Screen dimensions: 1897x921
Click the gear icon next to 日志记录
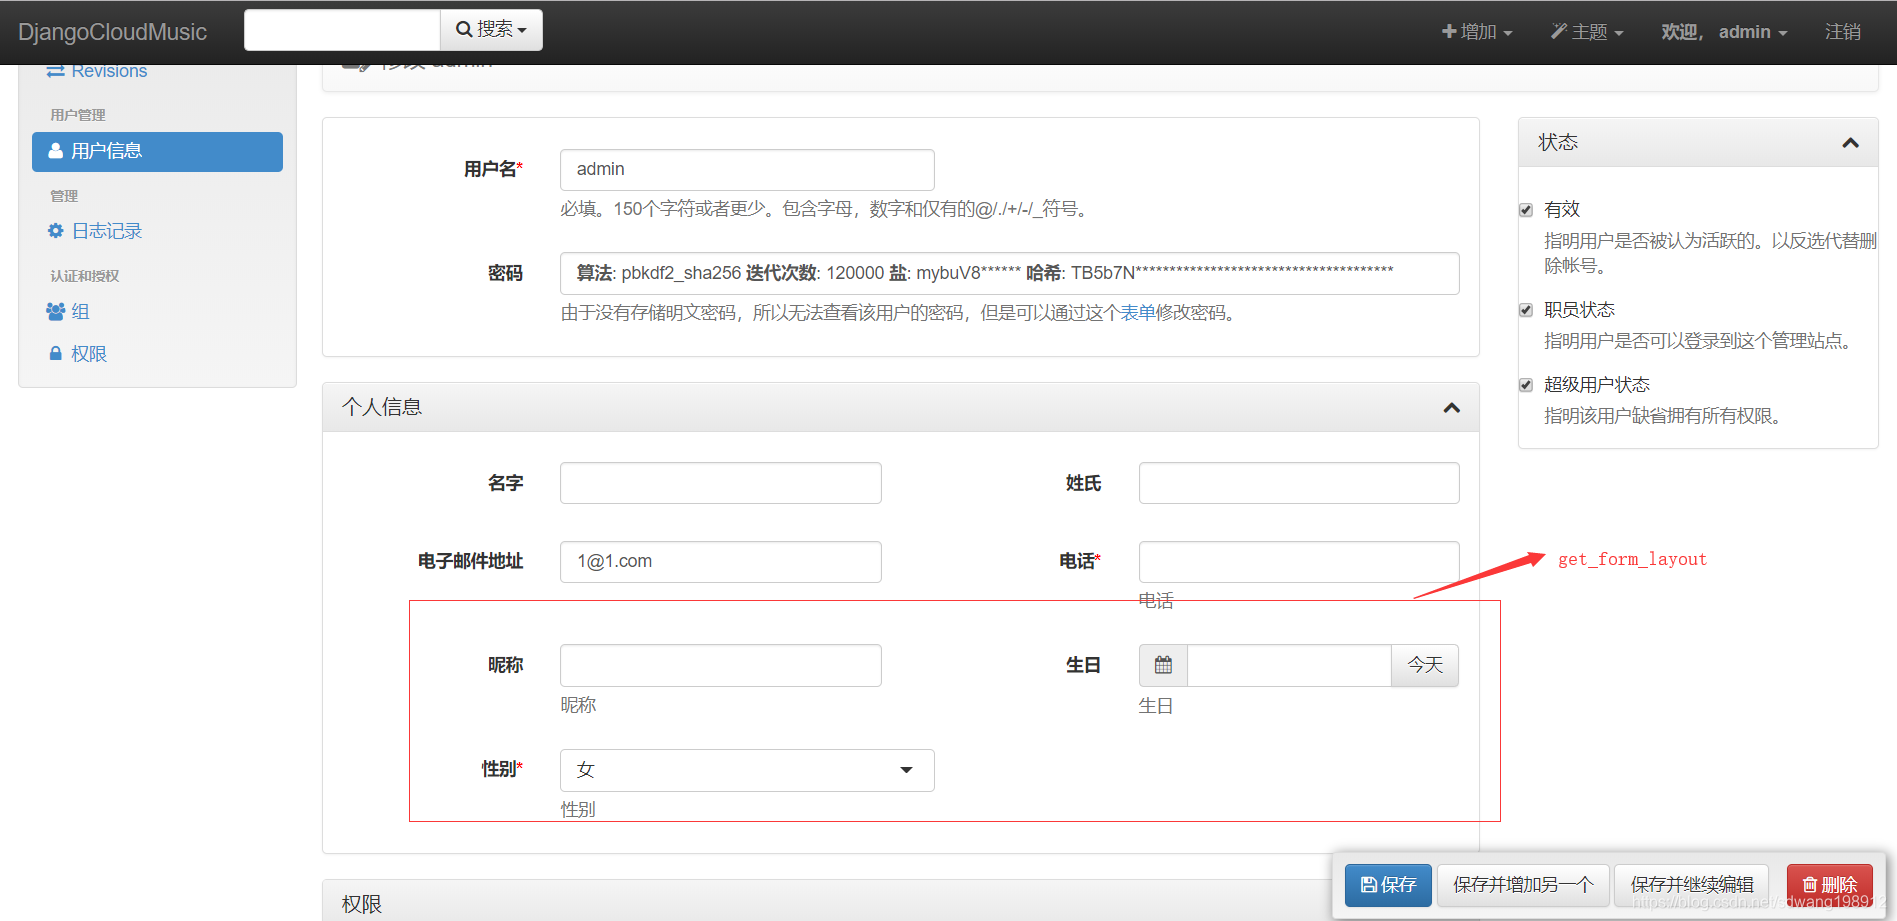[x=56, y=231]
